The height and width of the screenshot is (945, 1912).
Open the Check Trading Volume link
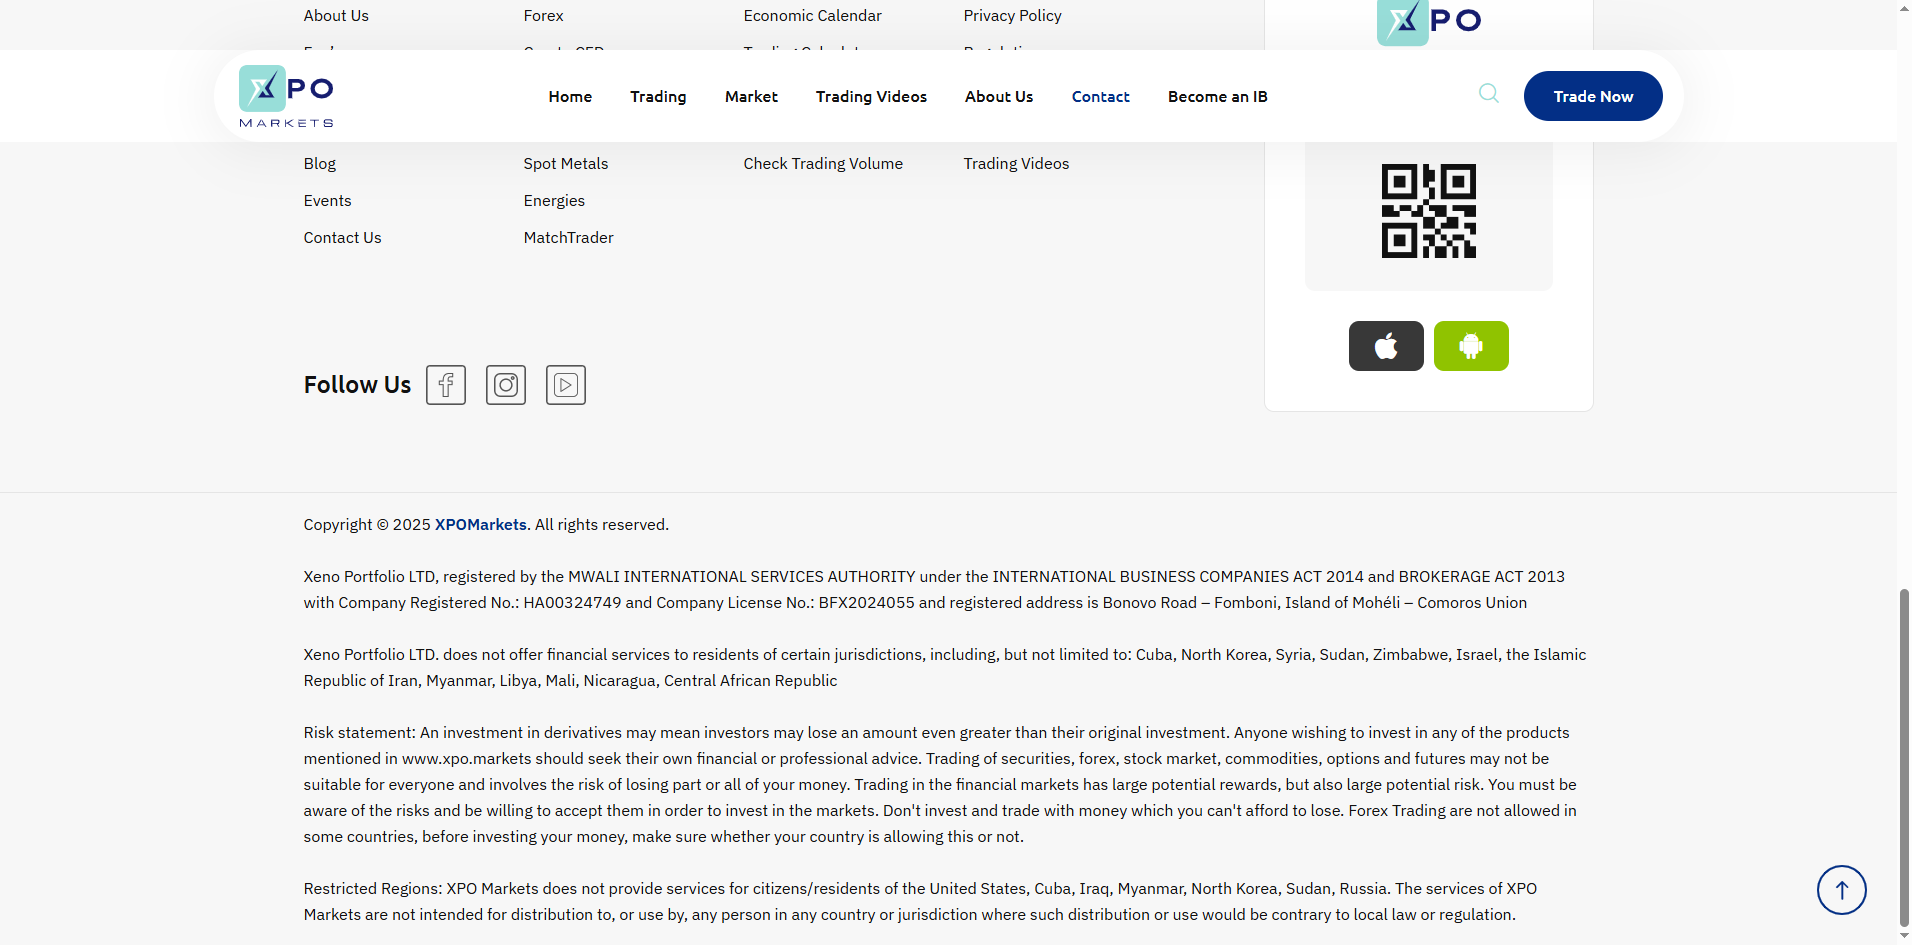[823, 164]
